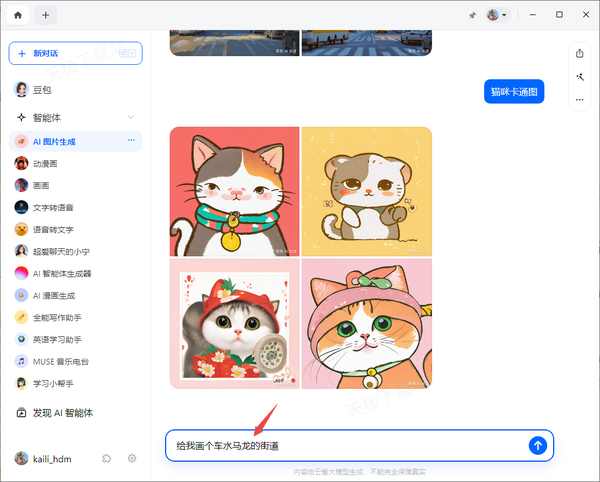Screen dimensions: 600x482
Task: Open the strawberry hat cat image
Action: pos(235,324)
